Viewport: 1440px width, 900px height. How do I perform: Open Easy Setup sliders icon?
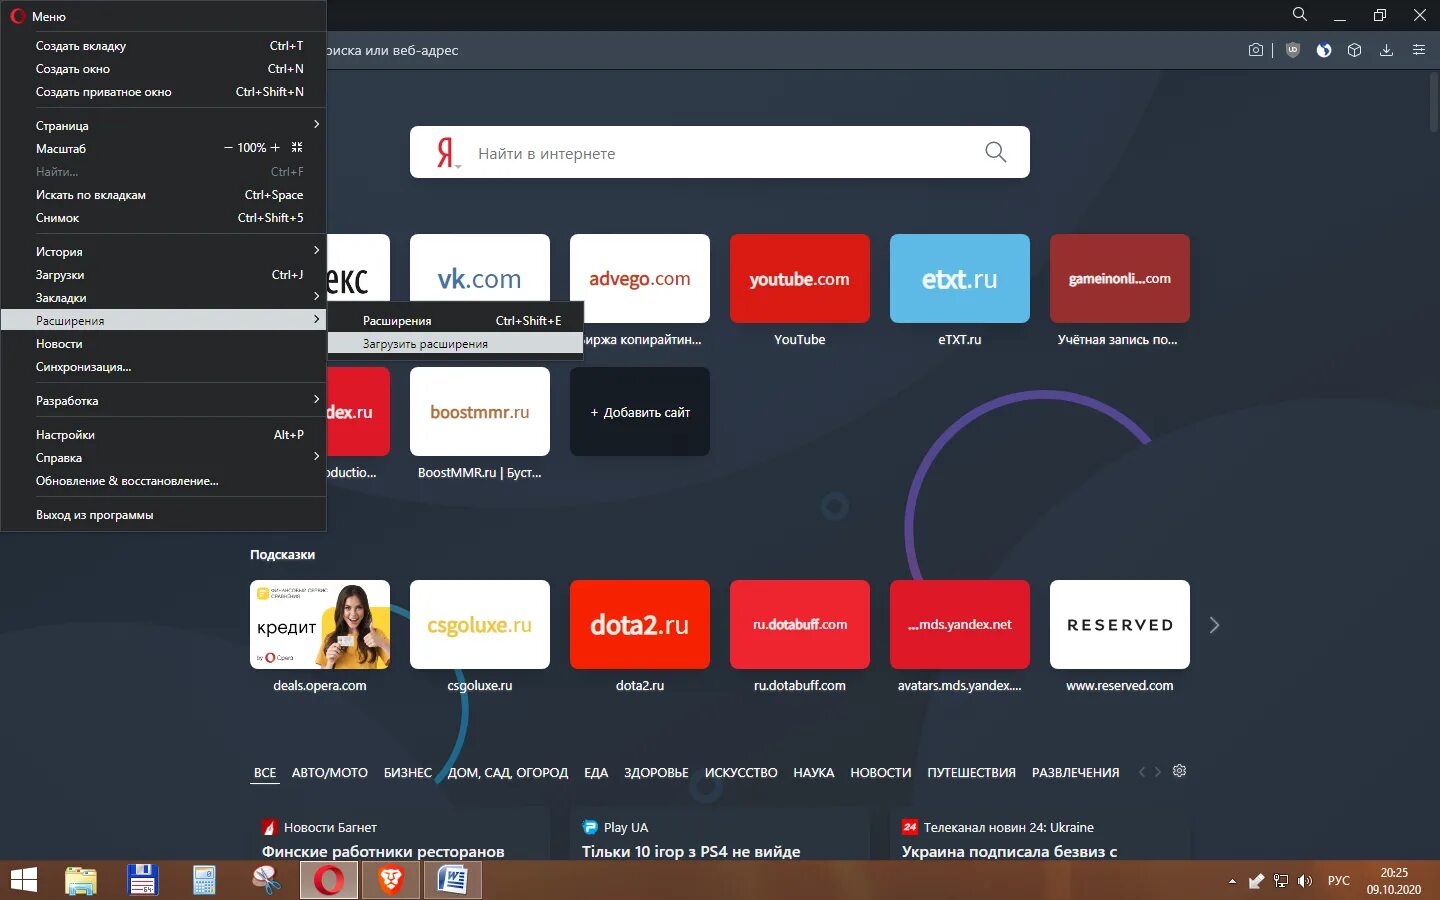[x=1418, y=50]
